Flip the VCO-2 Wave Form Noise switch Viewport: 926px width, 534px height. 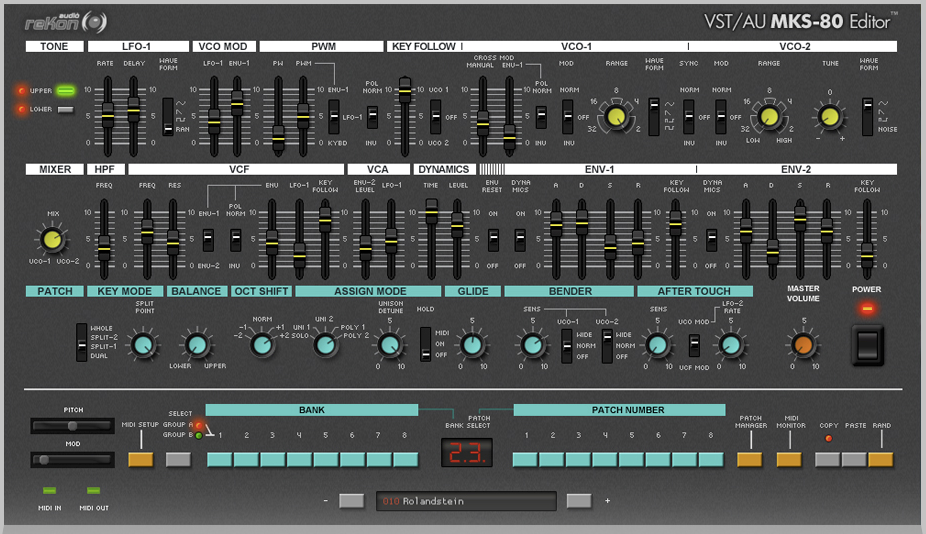tap(867, 117)
